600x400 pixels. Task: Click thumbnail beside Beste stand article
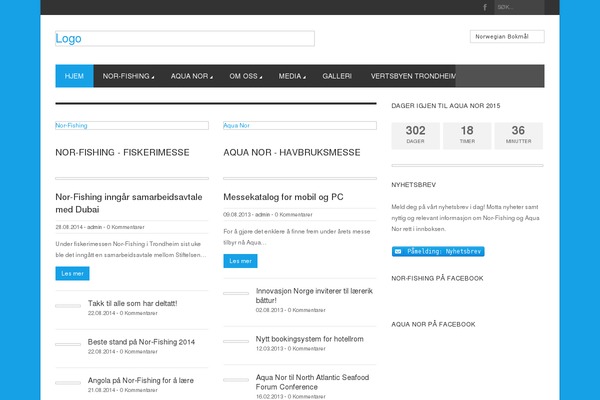pyautogui.click(x=68, y=344)
